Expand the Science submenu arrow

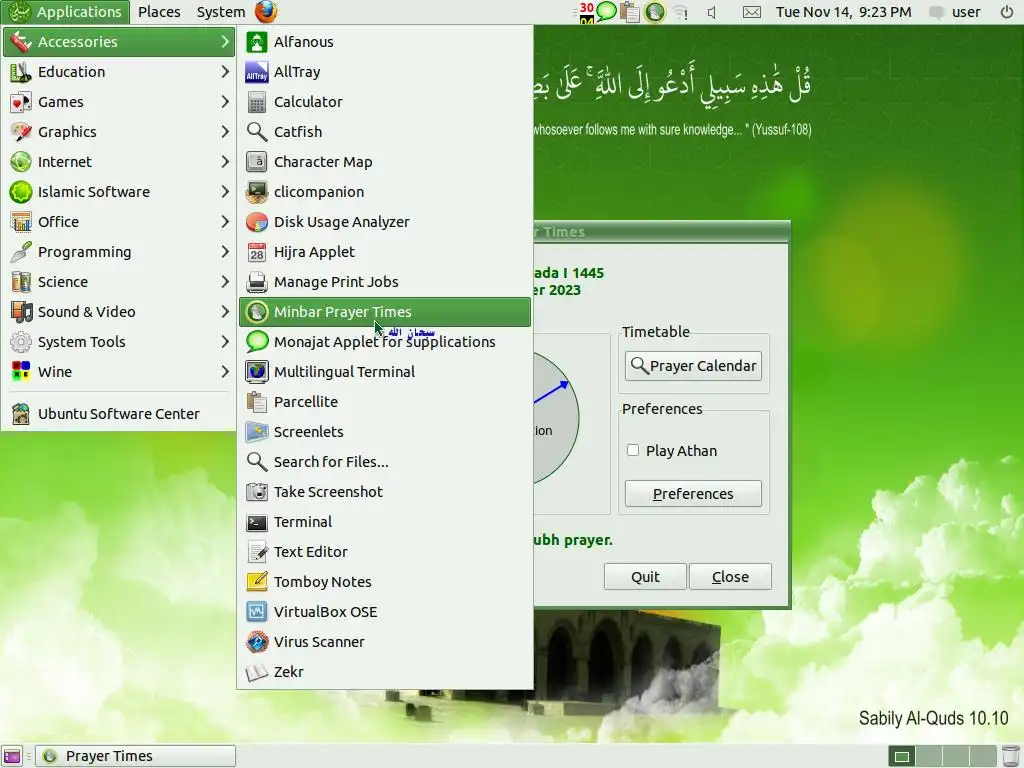click(x=225, y=282)
